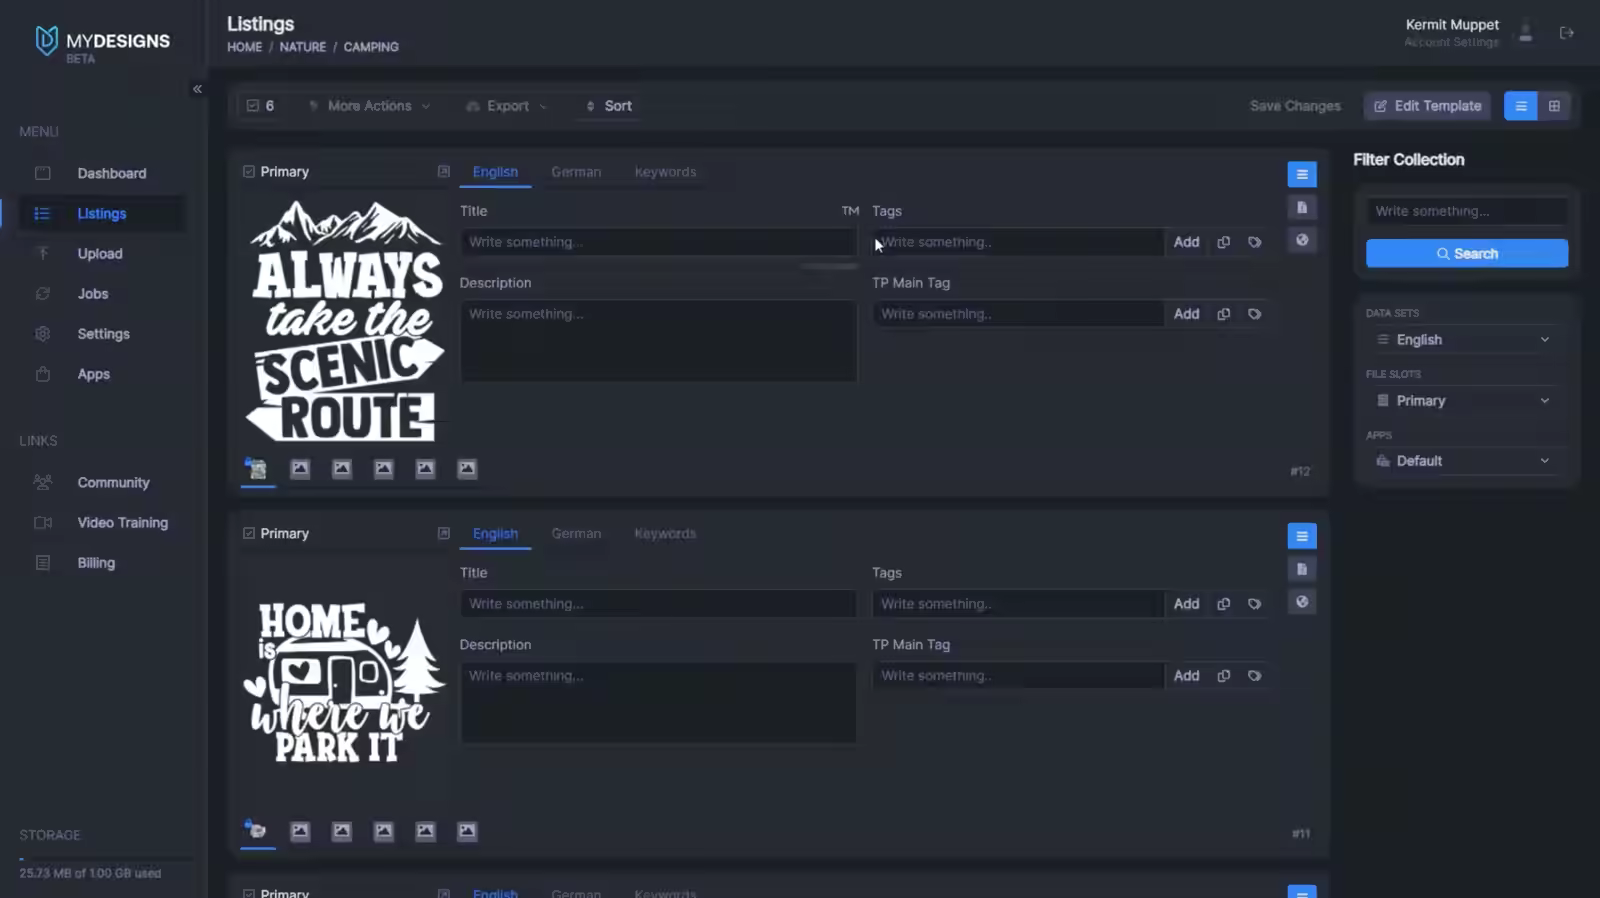Click the copy icon next to the first listing's Tags Add
Screen dimensions: 1600x898
point(1223,242)
